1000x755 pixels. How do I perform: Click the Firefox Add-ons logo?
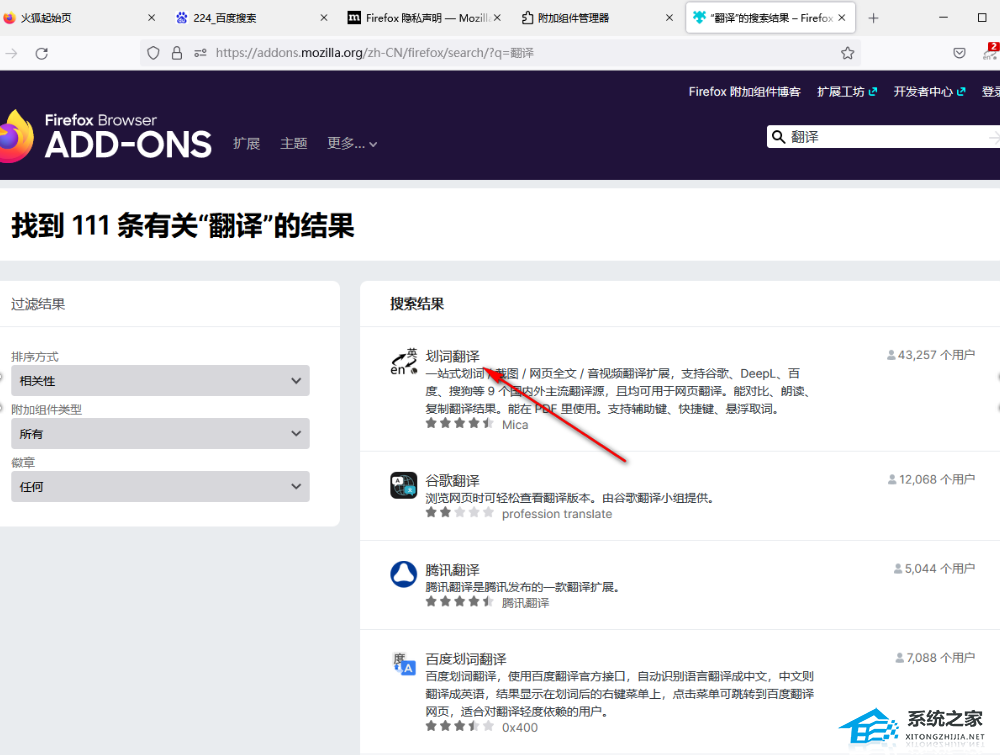(x=105, y=136)
